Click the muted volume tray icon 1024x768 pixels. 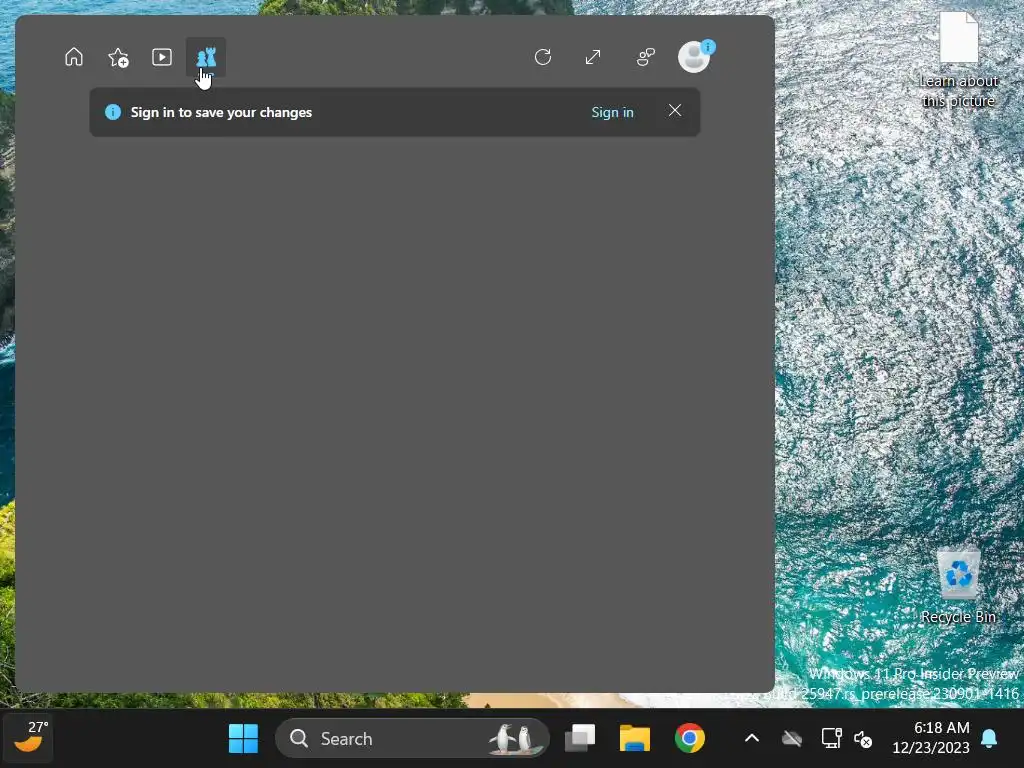coord(863,739)
